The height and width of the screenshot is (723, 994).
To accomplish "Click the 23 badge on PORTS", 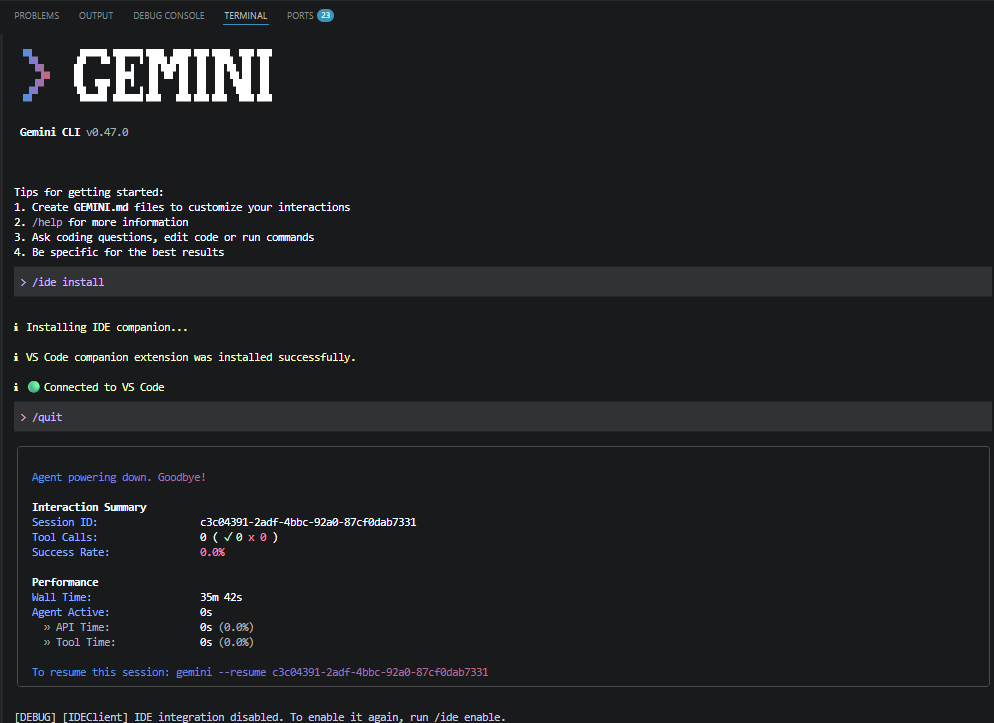I will click(325, 15).
